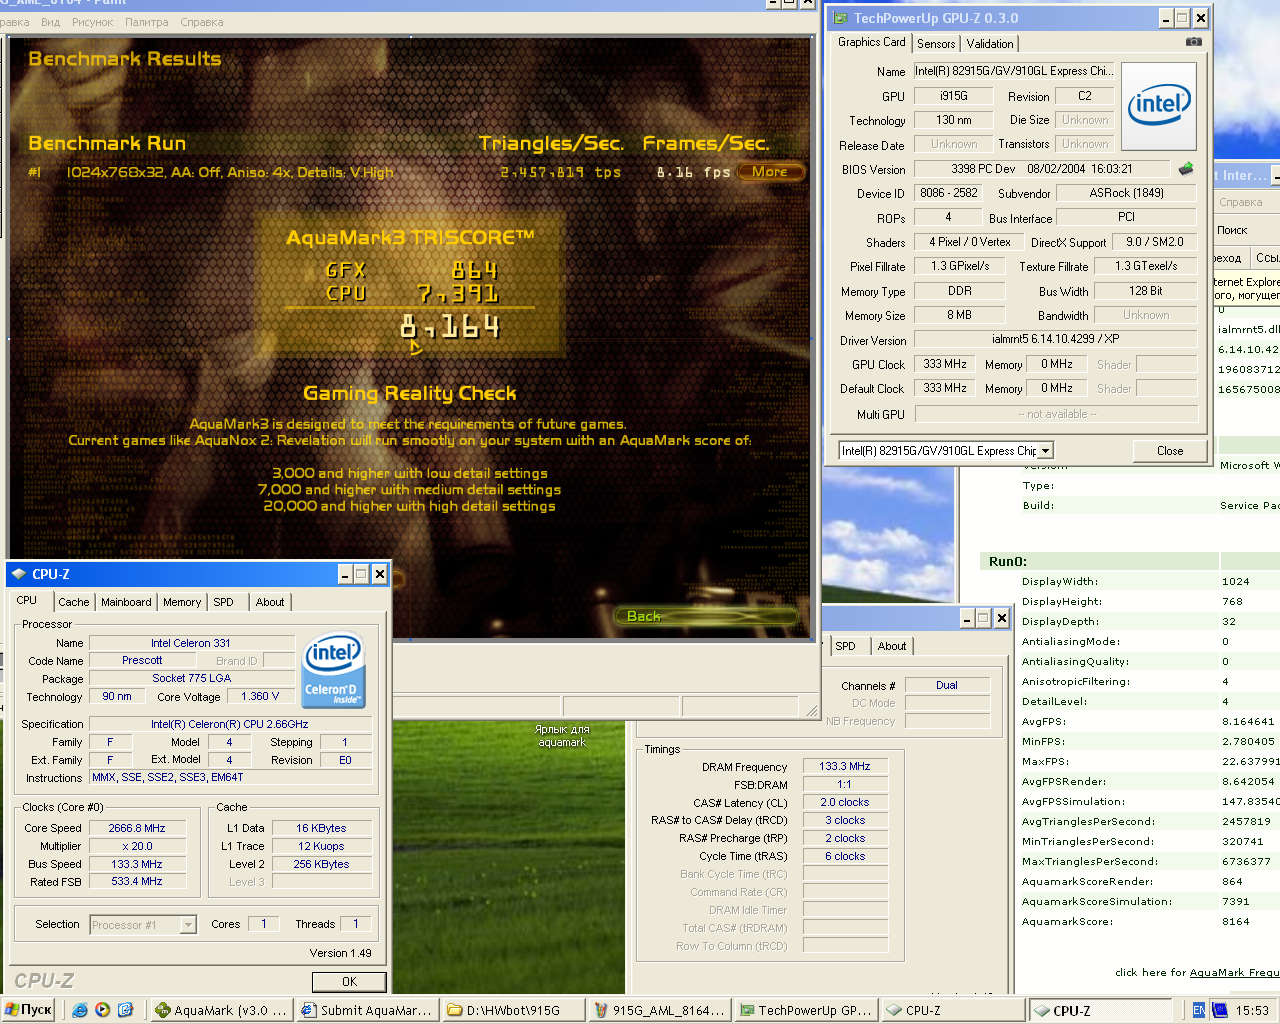Viewport: 1280px width, 1024px height.
Task: Click Close button in GPU-Z
Action: pos(1170,451)
